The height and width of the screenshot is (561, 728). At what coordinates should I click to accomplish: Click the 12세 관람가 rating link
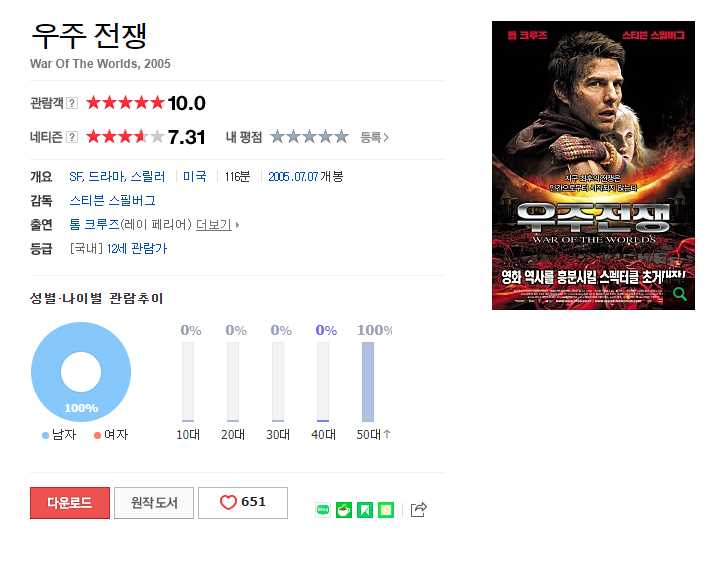tap(136, 248)
